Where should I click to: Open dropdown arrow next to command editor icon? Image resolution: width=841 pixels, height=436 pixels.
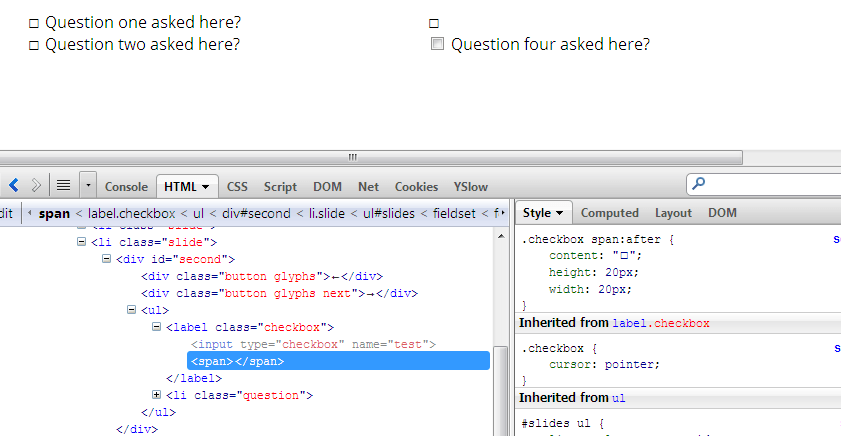(x=88, y=185)
